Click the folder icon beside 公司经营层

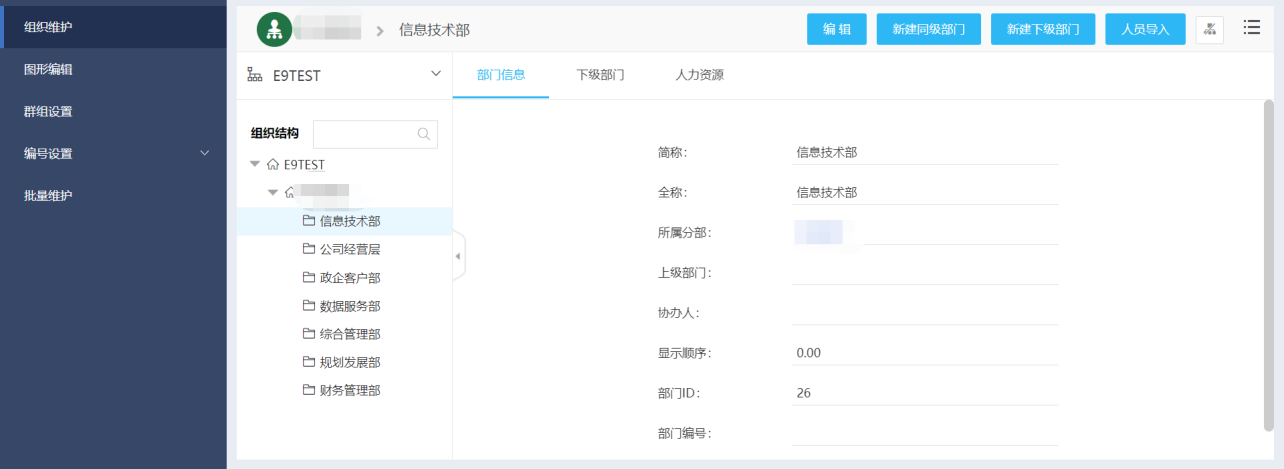coord(309,249)
